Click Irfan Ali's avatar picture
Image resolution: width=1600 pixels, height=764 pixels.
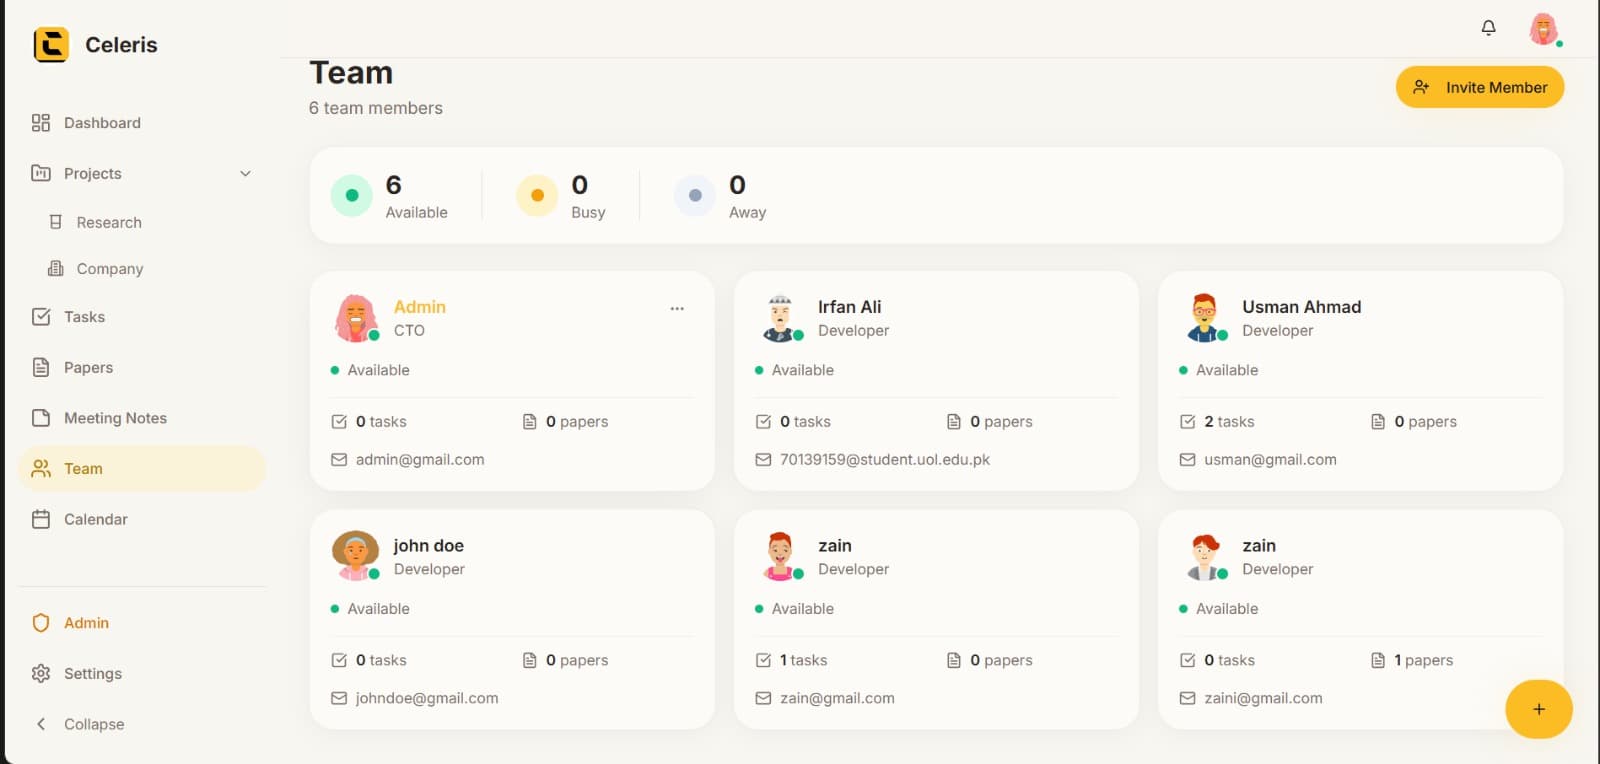(x=780, y=318)
